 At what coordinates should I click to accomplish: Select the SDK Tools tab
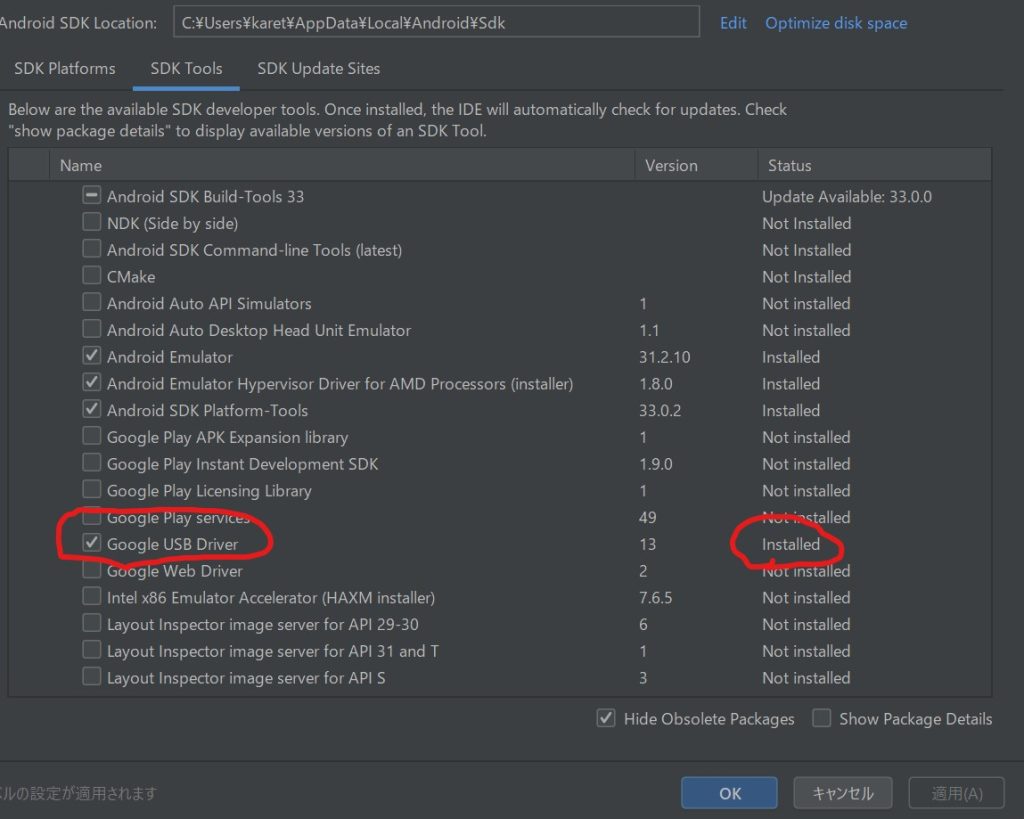pyautogui.click(x=186, y=69)
